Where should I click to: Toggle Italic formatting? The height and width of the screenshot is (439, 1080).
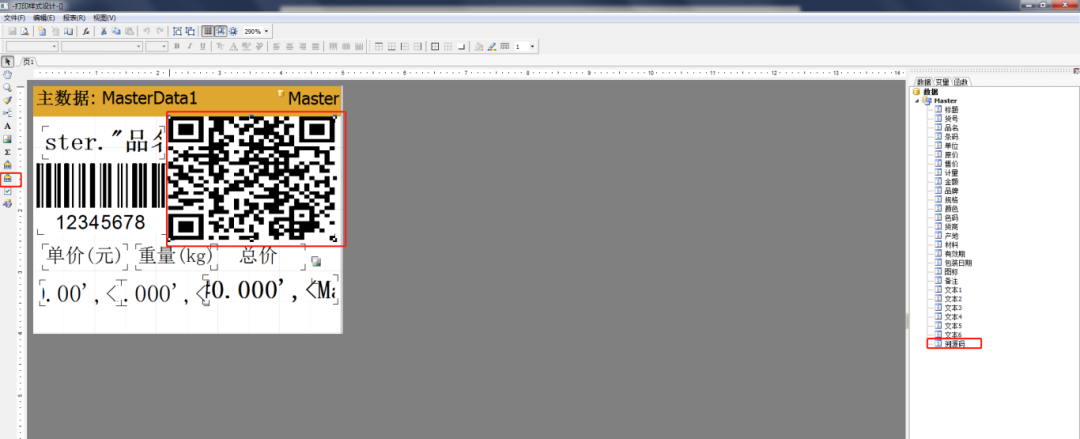(189, 47)
